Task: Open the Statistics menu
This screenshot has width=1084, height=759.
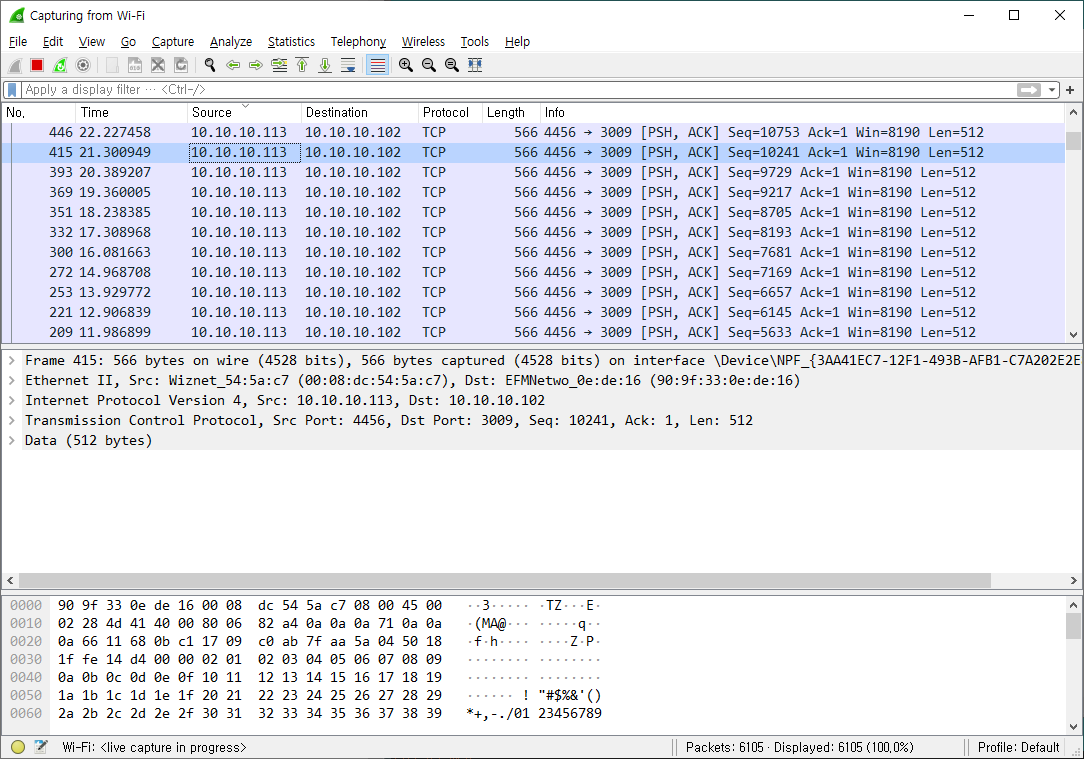Action: click(291, 41)
